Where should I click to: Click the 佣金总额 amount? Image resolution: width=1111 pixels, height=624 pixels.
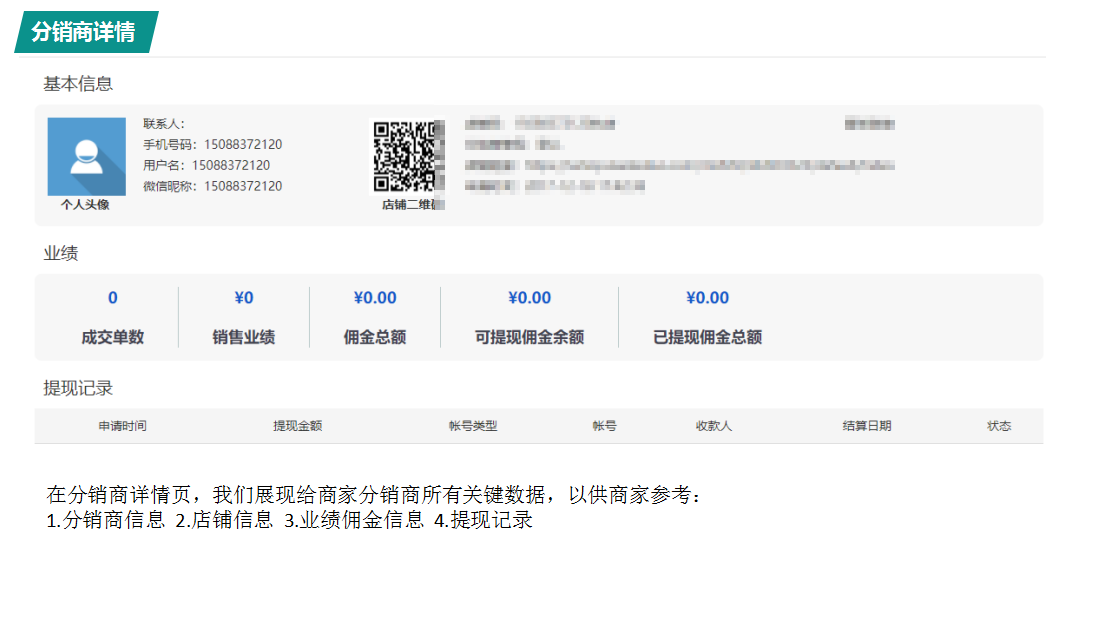coord(375,298)
